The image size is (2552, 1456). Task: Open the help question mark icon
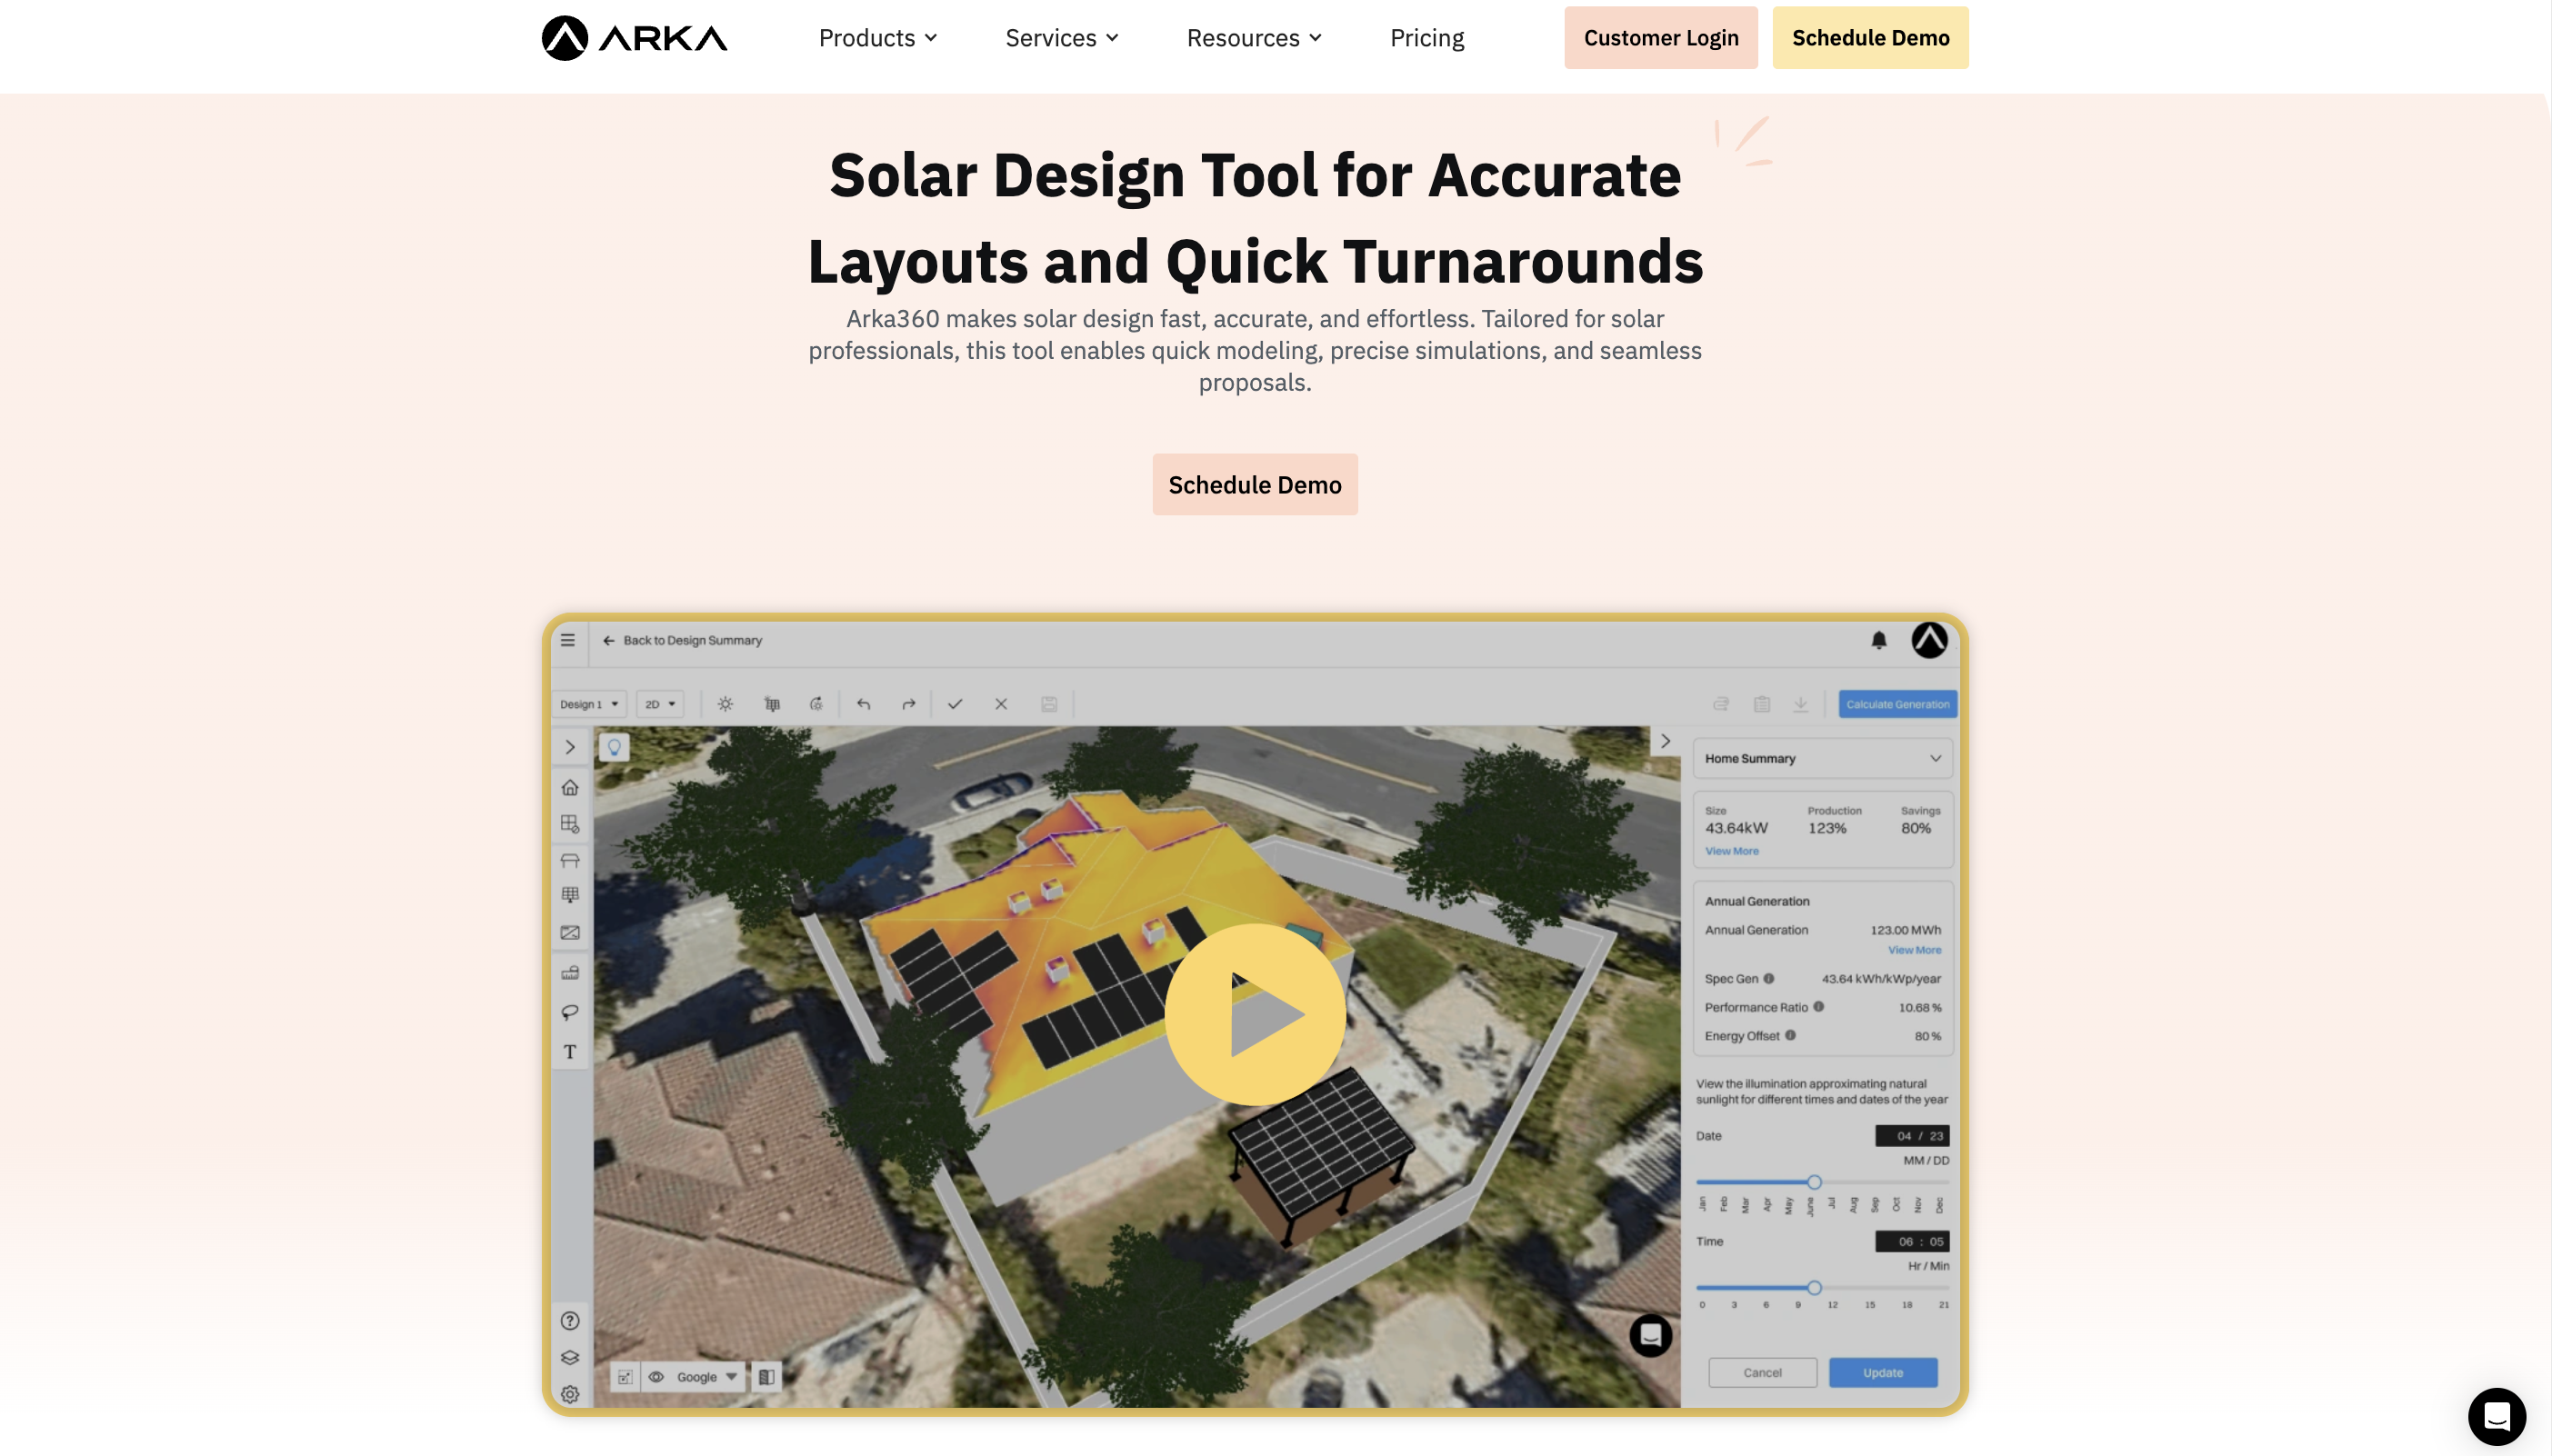click(x=570, y=1320)
